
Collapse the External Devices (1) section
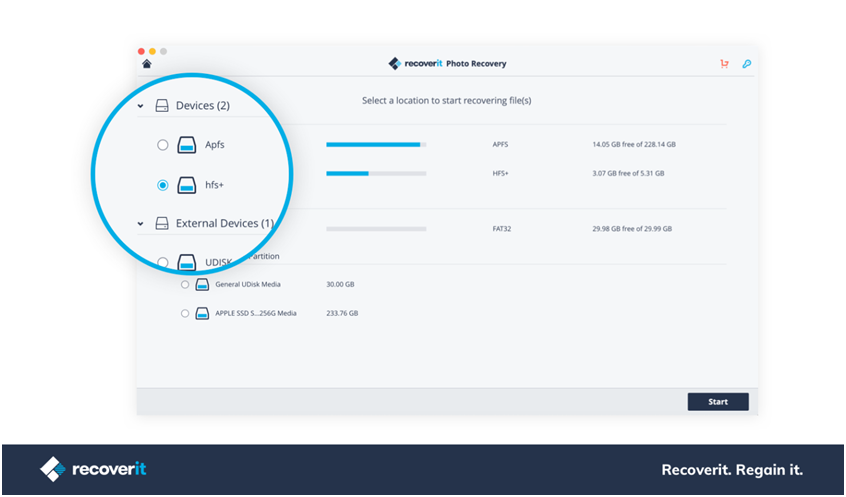(140, 224)
